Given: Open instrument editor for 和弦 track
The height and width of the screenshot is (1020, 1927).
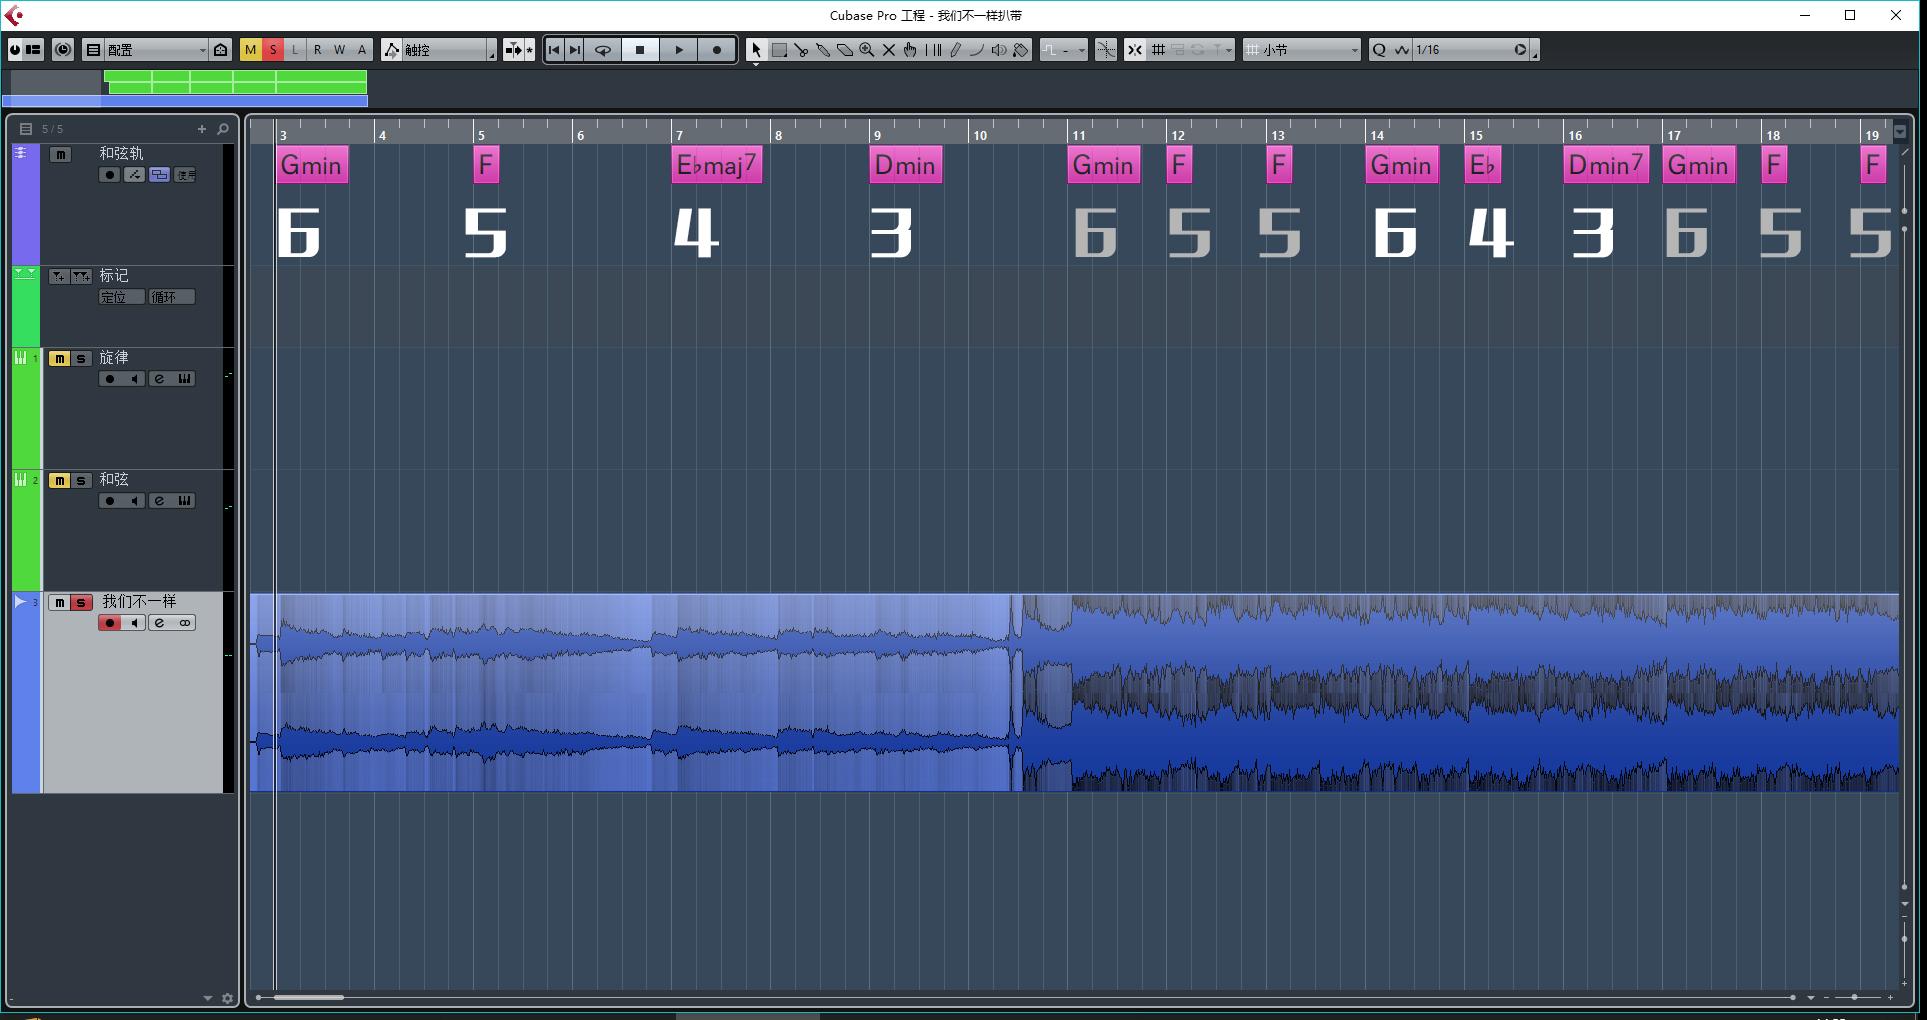Looking at the screenshot, I should pos(184,501).
